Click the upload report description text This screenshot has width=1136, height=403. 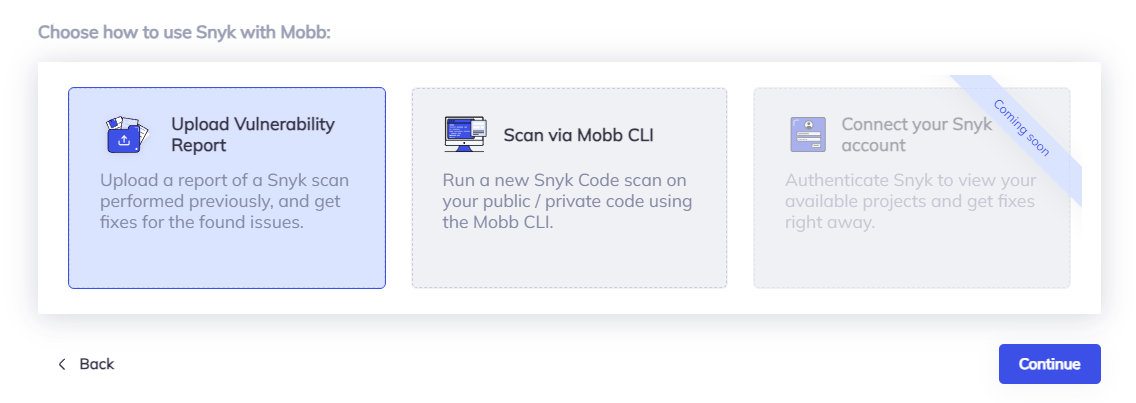[224, 201]
